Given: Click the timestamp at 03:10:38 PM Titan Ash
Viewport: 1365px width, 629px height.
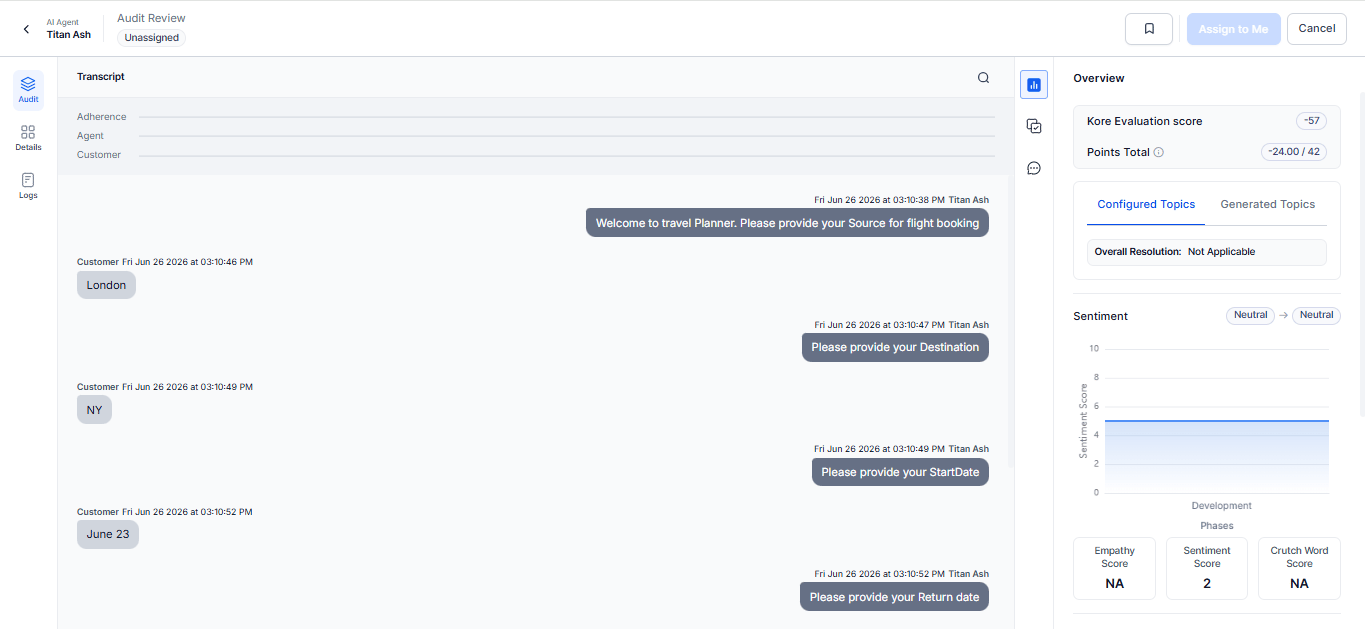Looking at the screenshot, I should tap(901, 200).
